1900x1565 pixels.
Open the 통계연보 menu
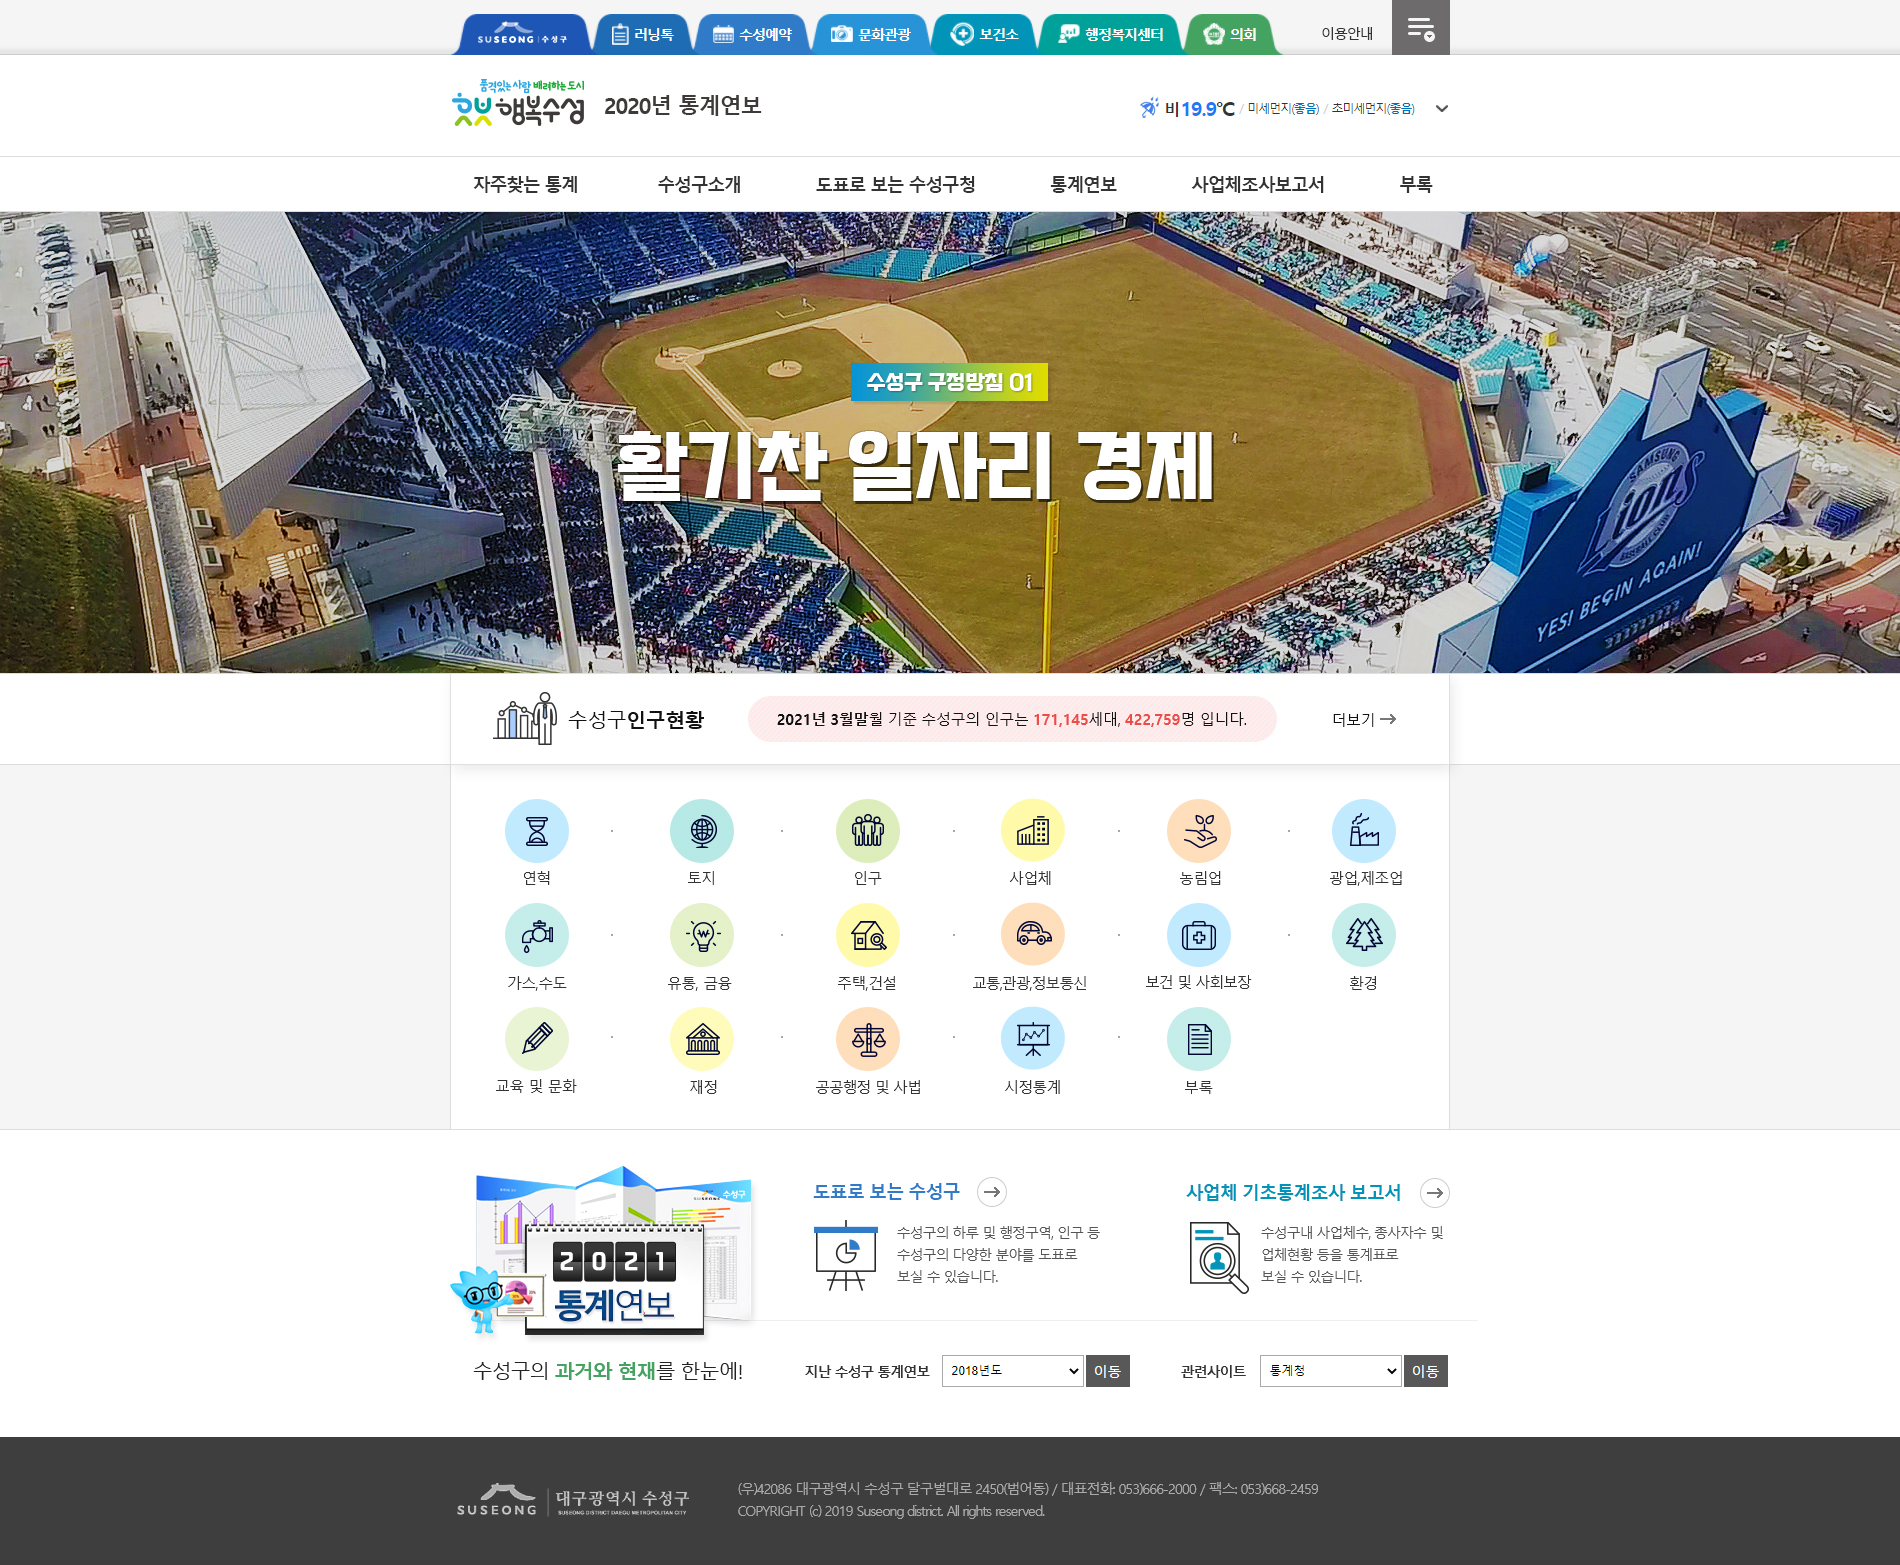[1083, 184]
